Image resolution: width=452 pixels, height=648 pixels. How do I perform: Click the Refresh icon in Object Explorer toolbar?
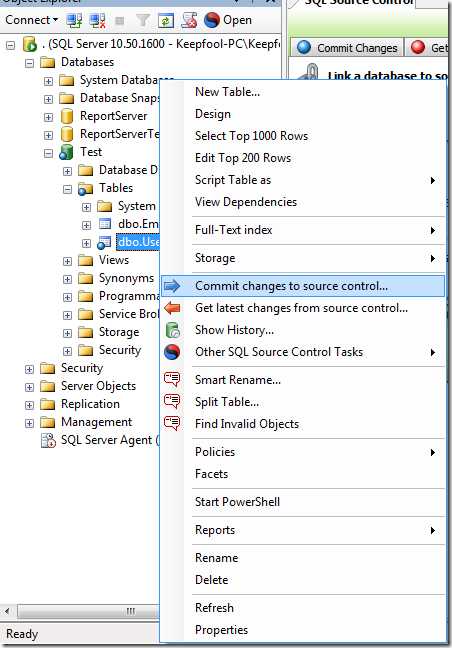[166, 20]
